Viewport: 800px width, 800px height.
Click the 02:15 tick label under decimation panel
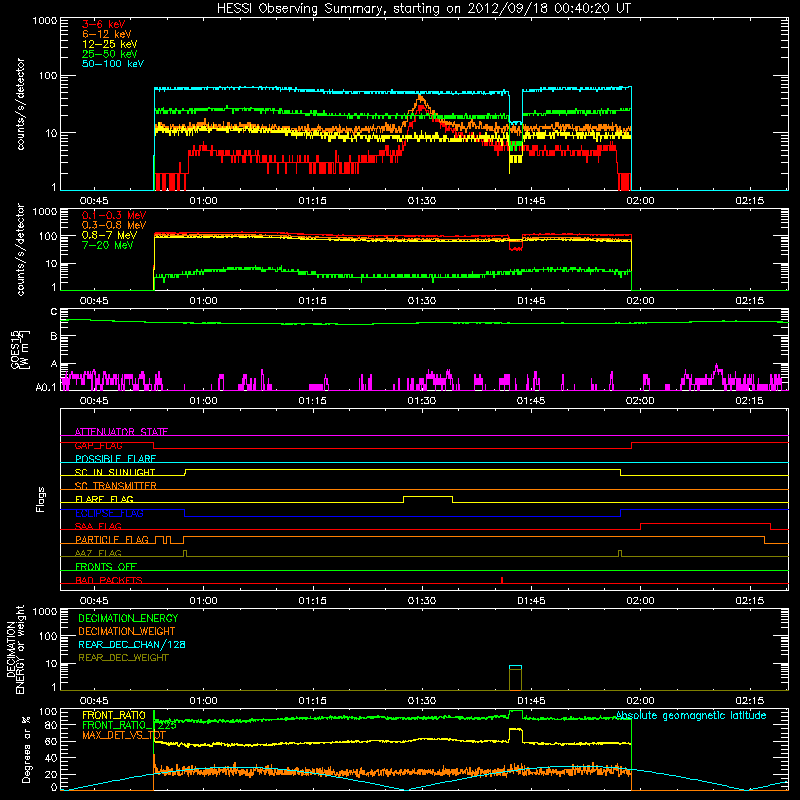click(x=749, y=701)
